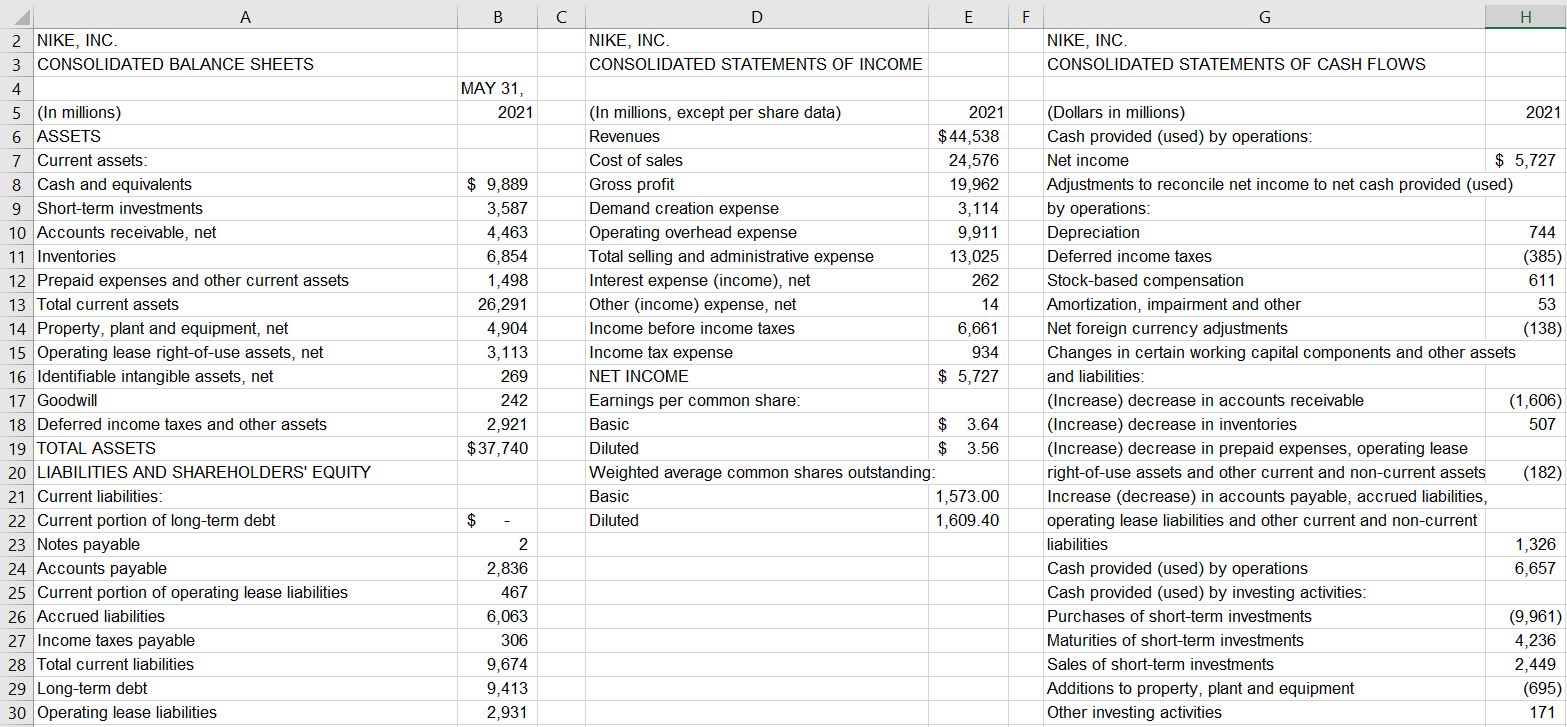Screen dimensions: 1567x727
Task: Click total selling and administrative value 13,025
Action: coord(968,256)
